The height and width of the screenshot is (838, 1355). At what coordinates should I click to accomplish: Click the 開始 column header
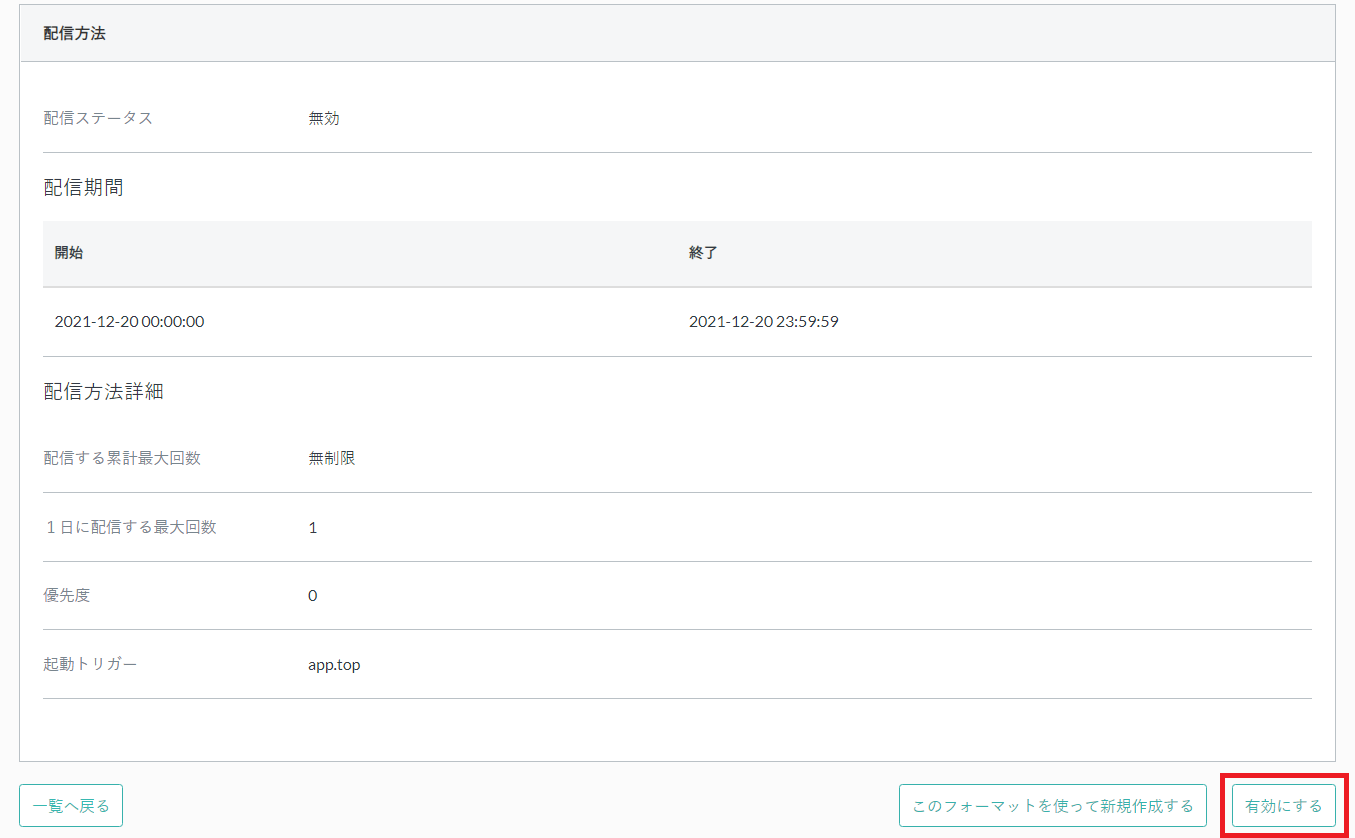(69, 253)
